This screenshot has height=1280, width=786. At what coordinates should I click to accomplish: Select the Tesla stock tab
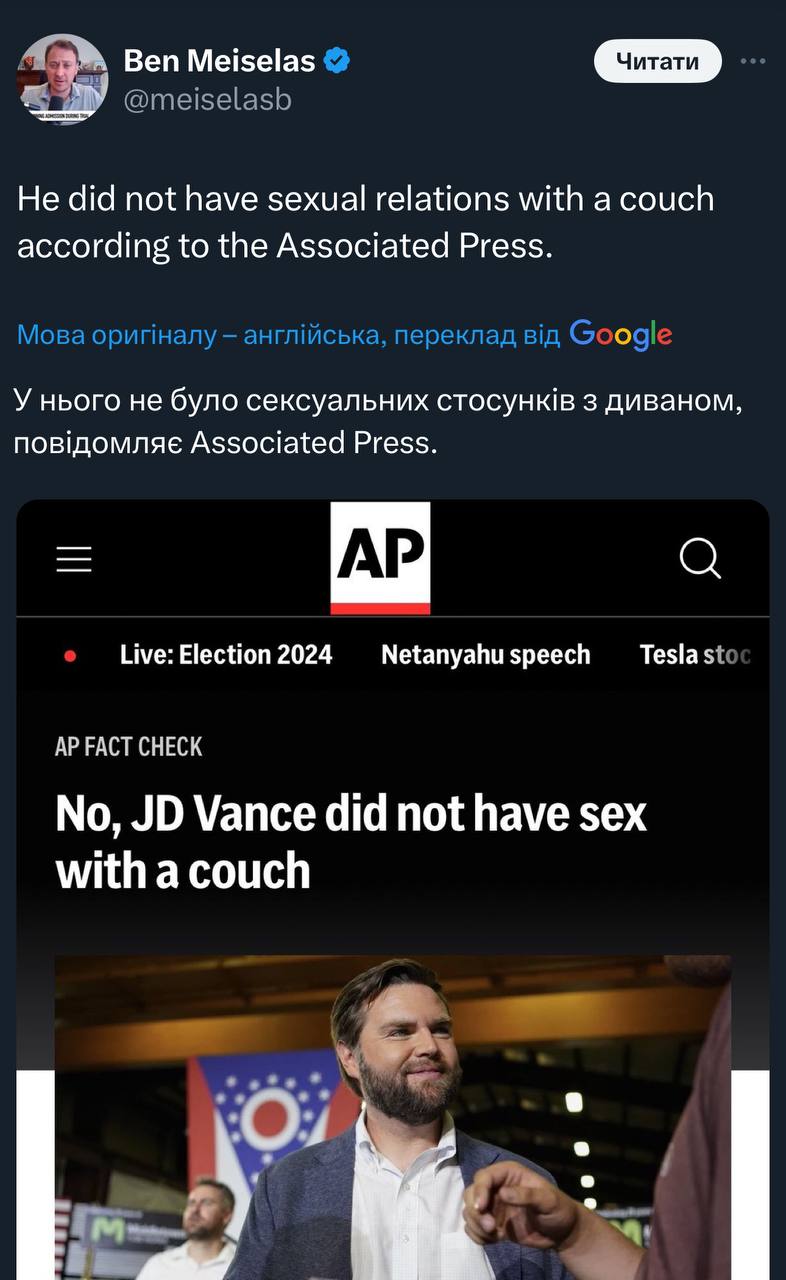pyautogui.click(x=697, y=655)
